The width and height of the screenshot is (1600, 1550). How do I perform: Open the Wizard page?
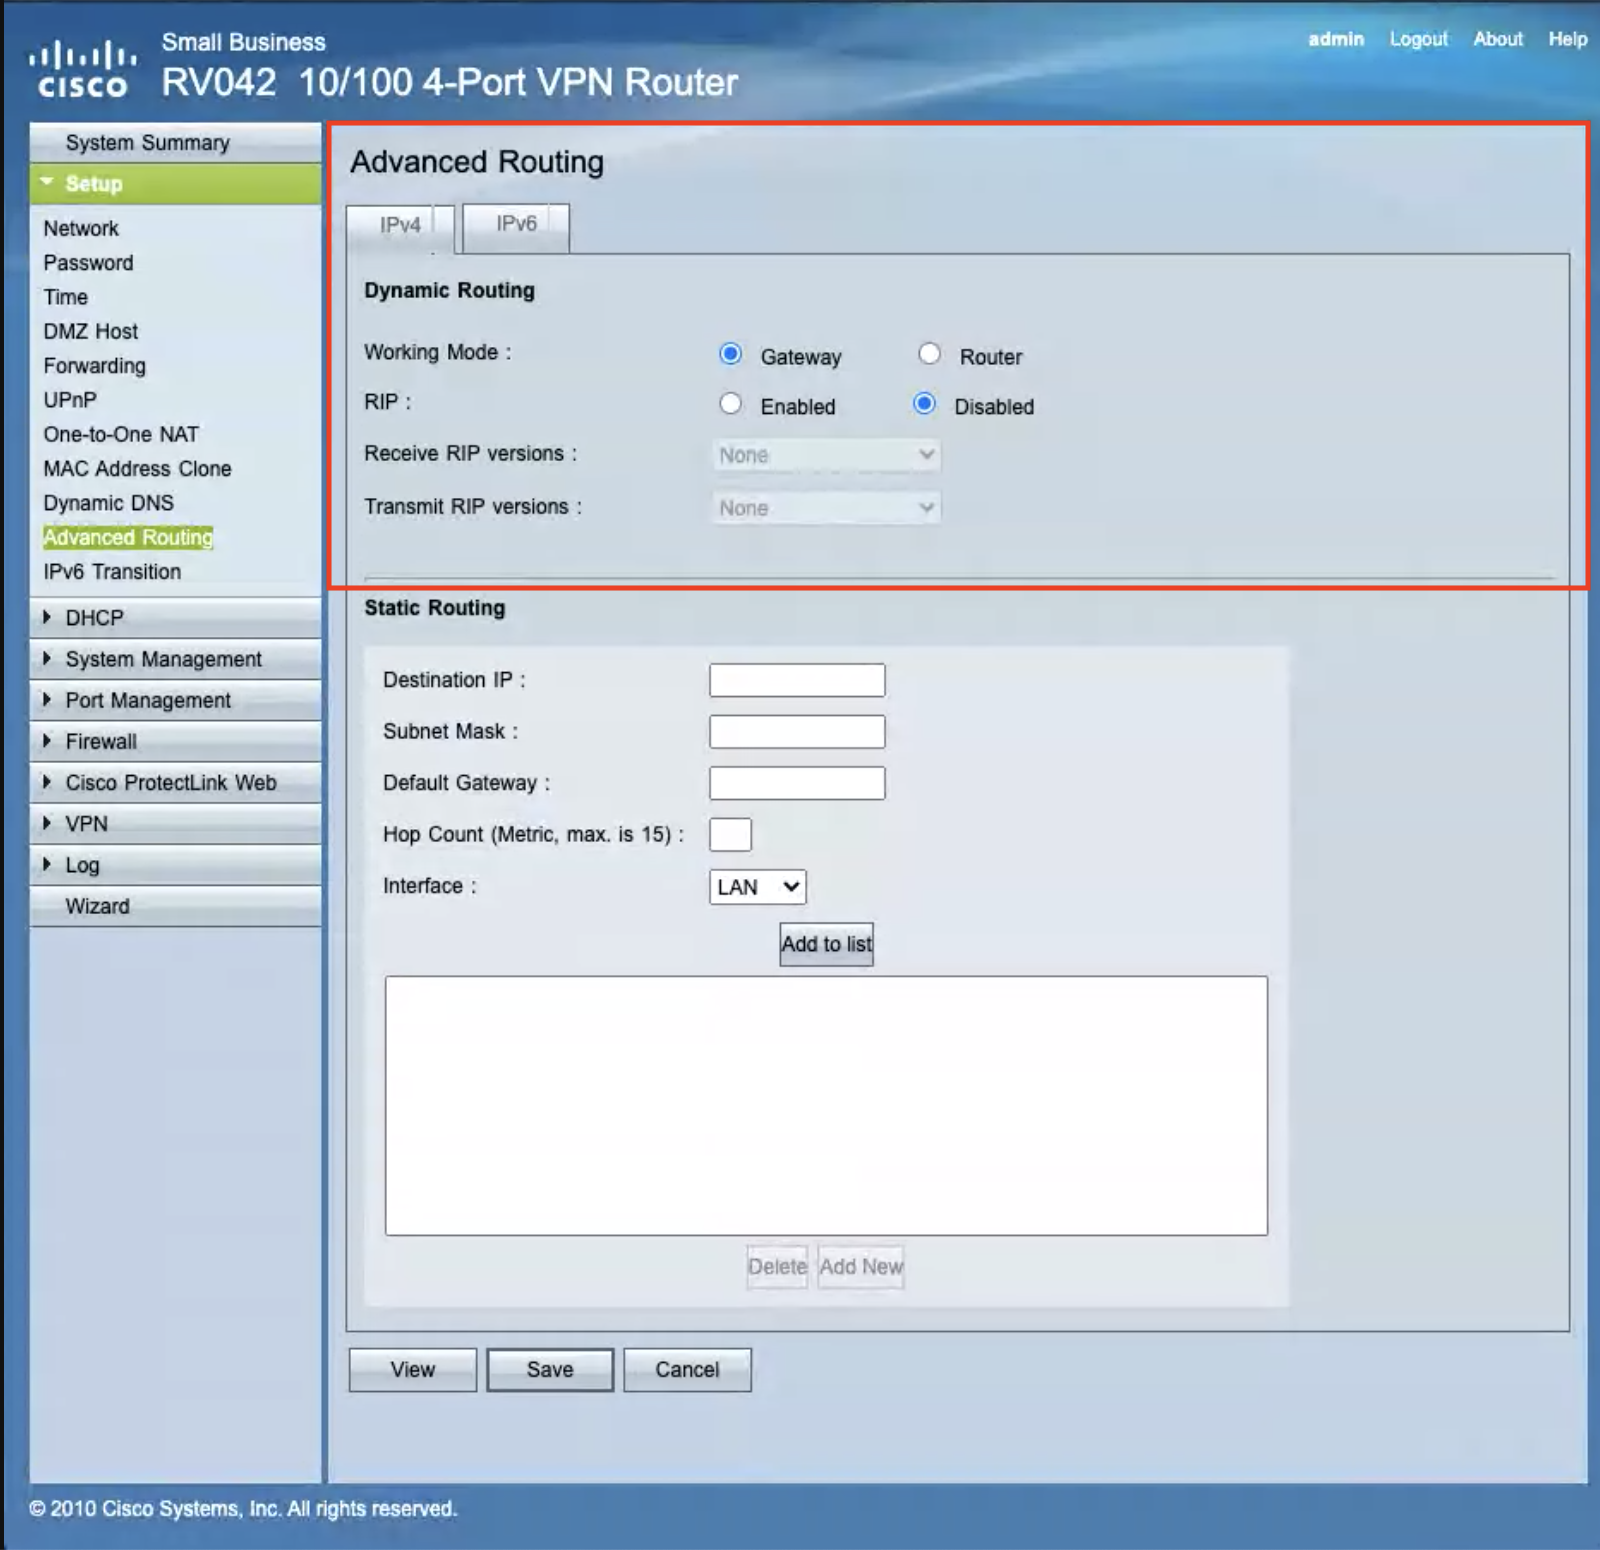(x=175, y=906)
